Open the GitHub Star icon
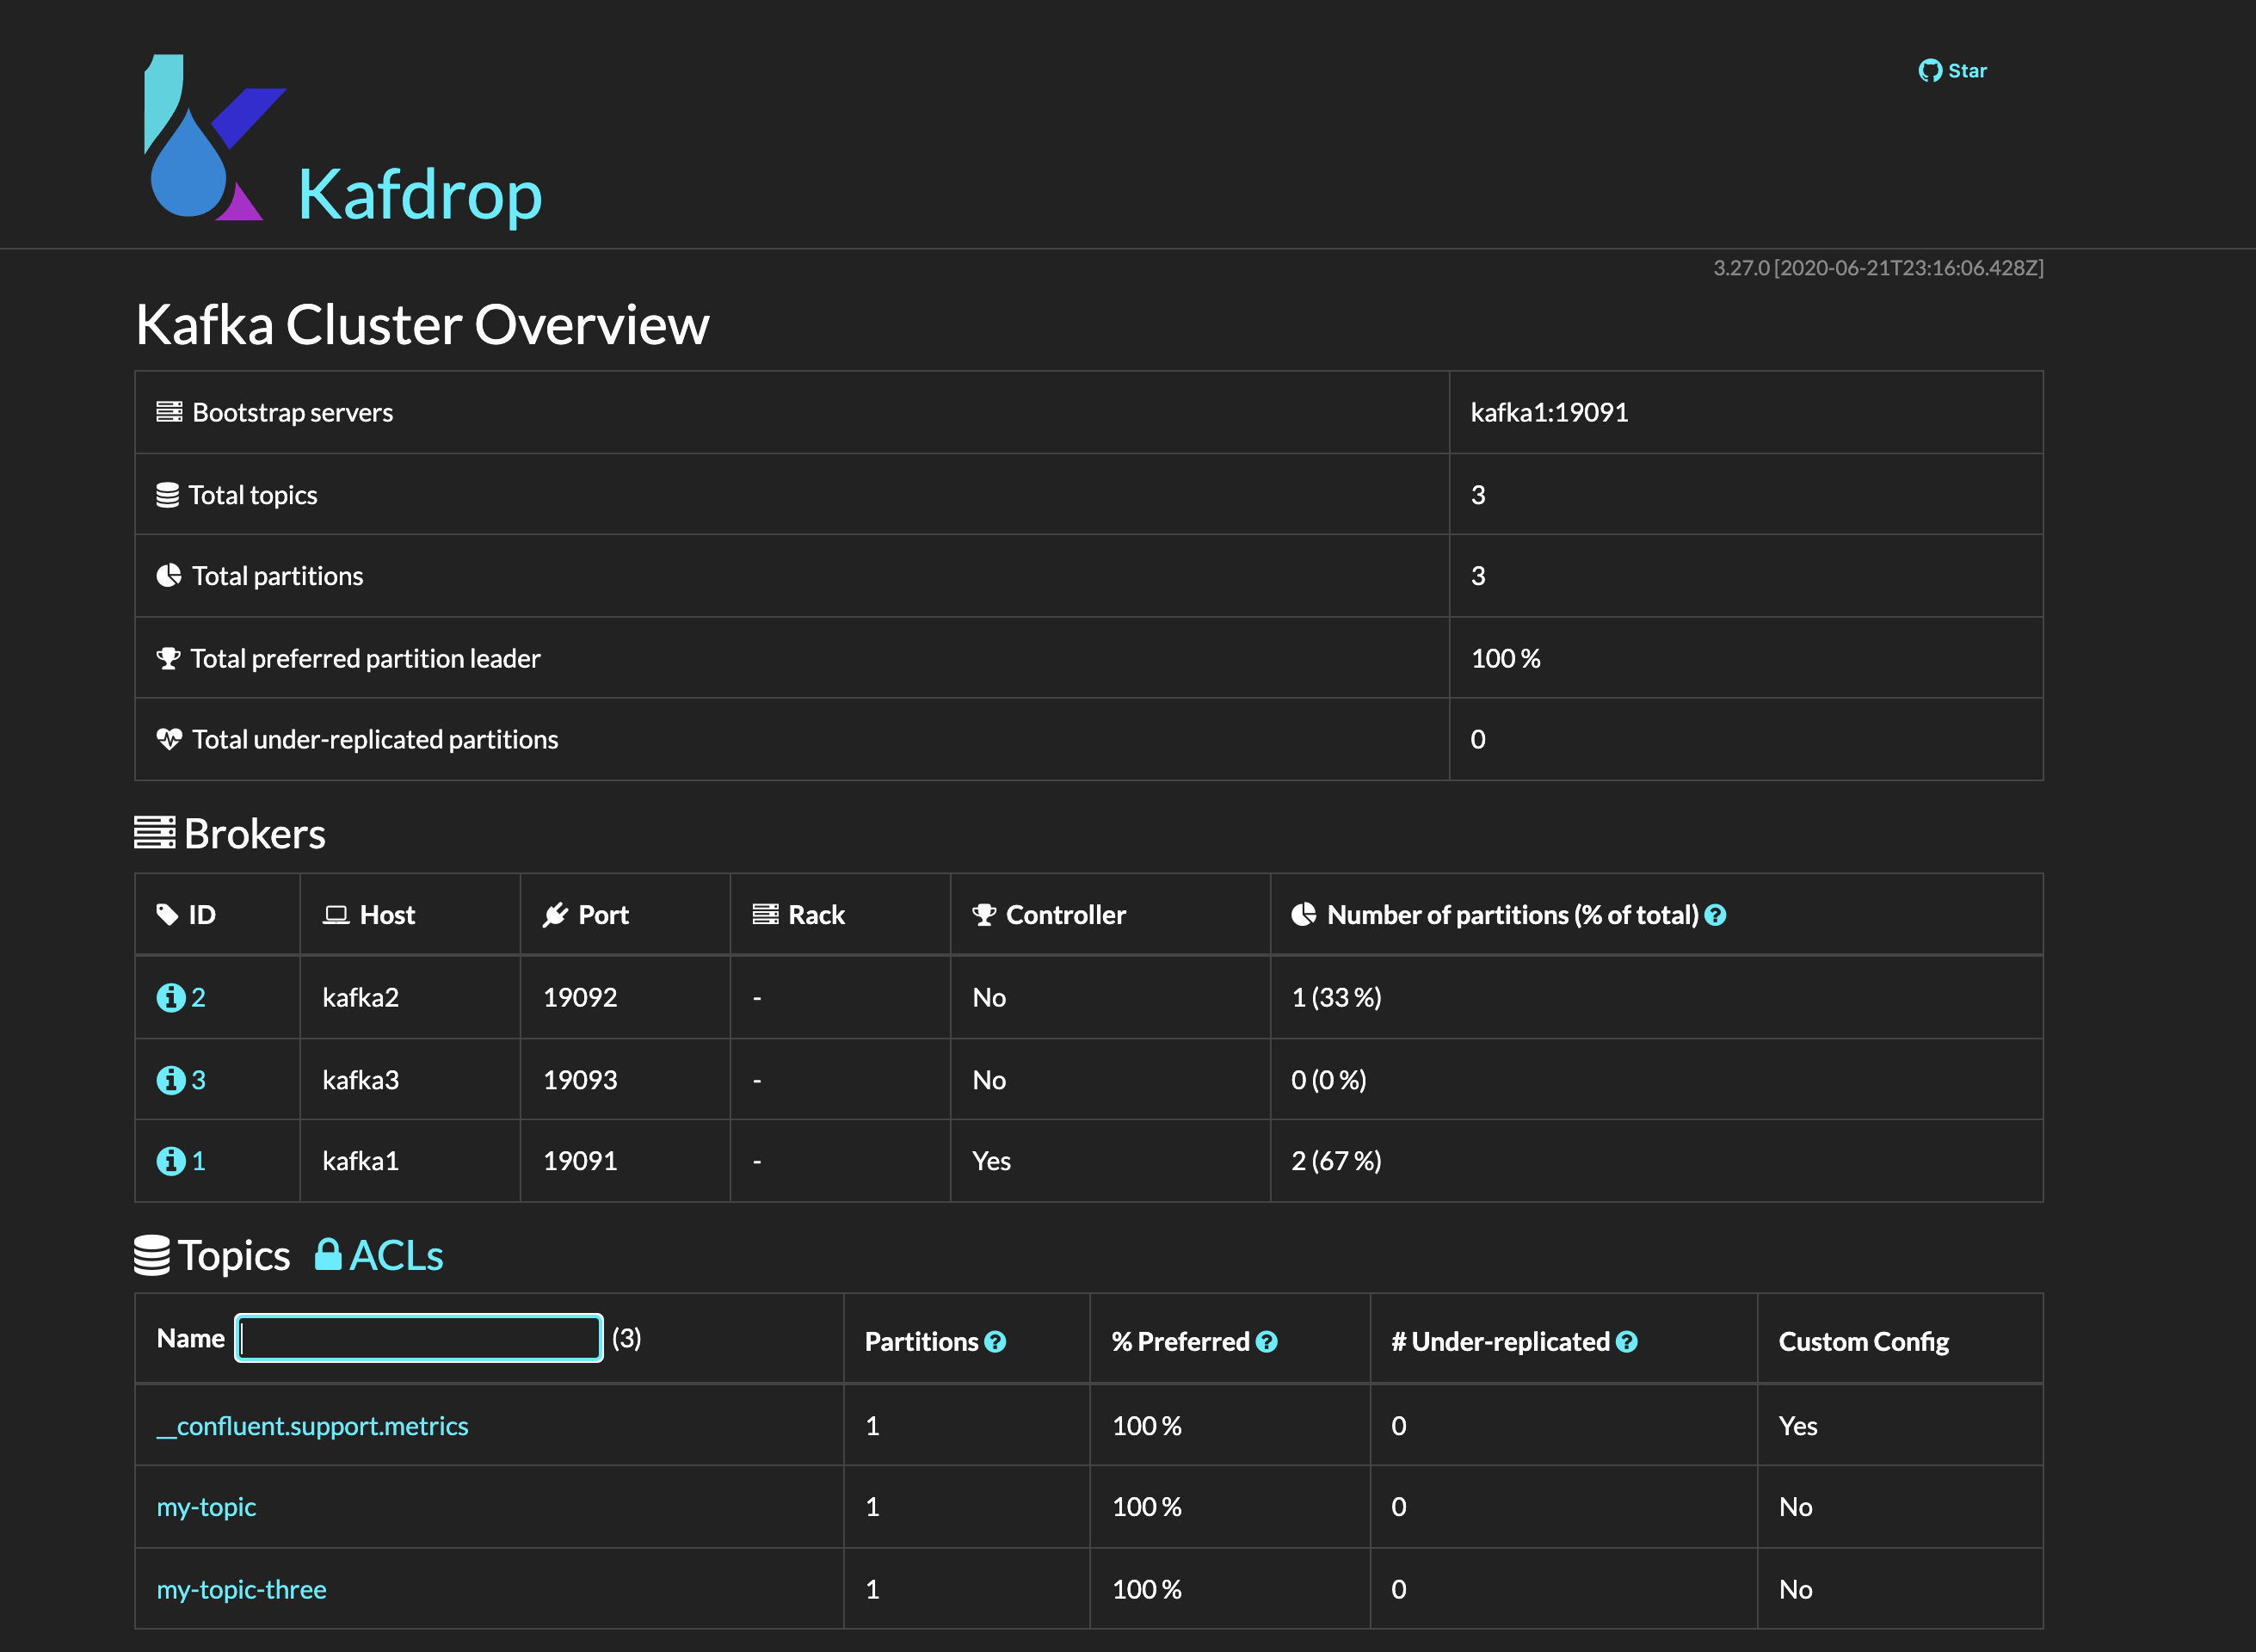The image size is (2256, 1652). coord(1932,70)
